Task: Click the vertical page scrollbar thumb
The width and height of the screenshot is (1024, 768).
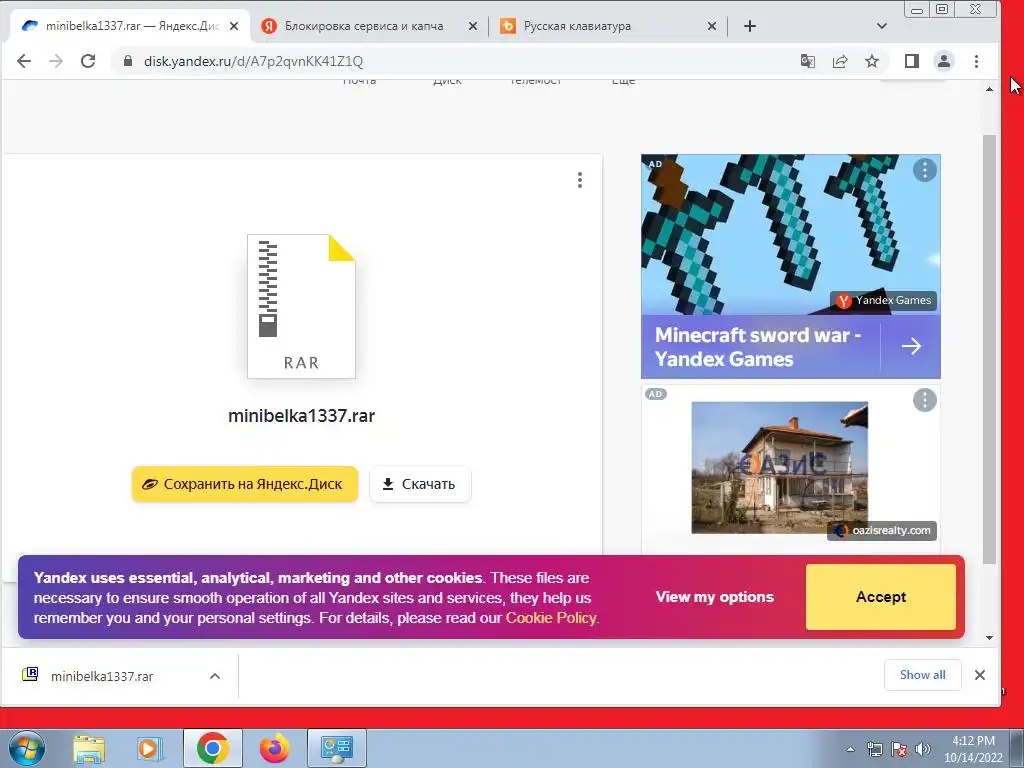Action: pyautogui.click(x=989, y=349)
